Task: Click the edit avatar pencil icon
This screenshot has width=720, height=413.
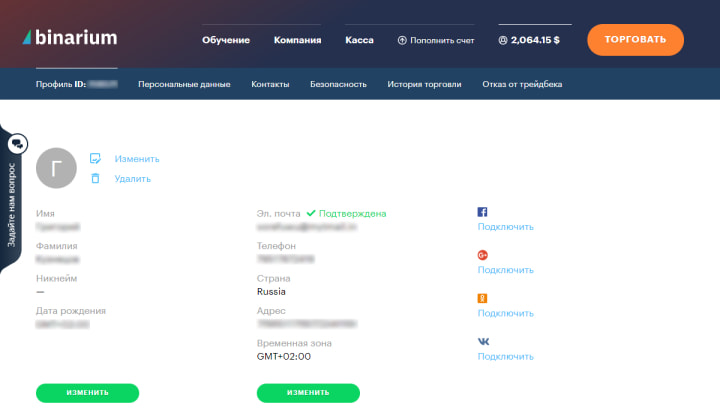Action: 96,158
